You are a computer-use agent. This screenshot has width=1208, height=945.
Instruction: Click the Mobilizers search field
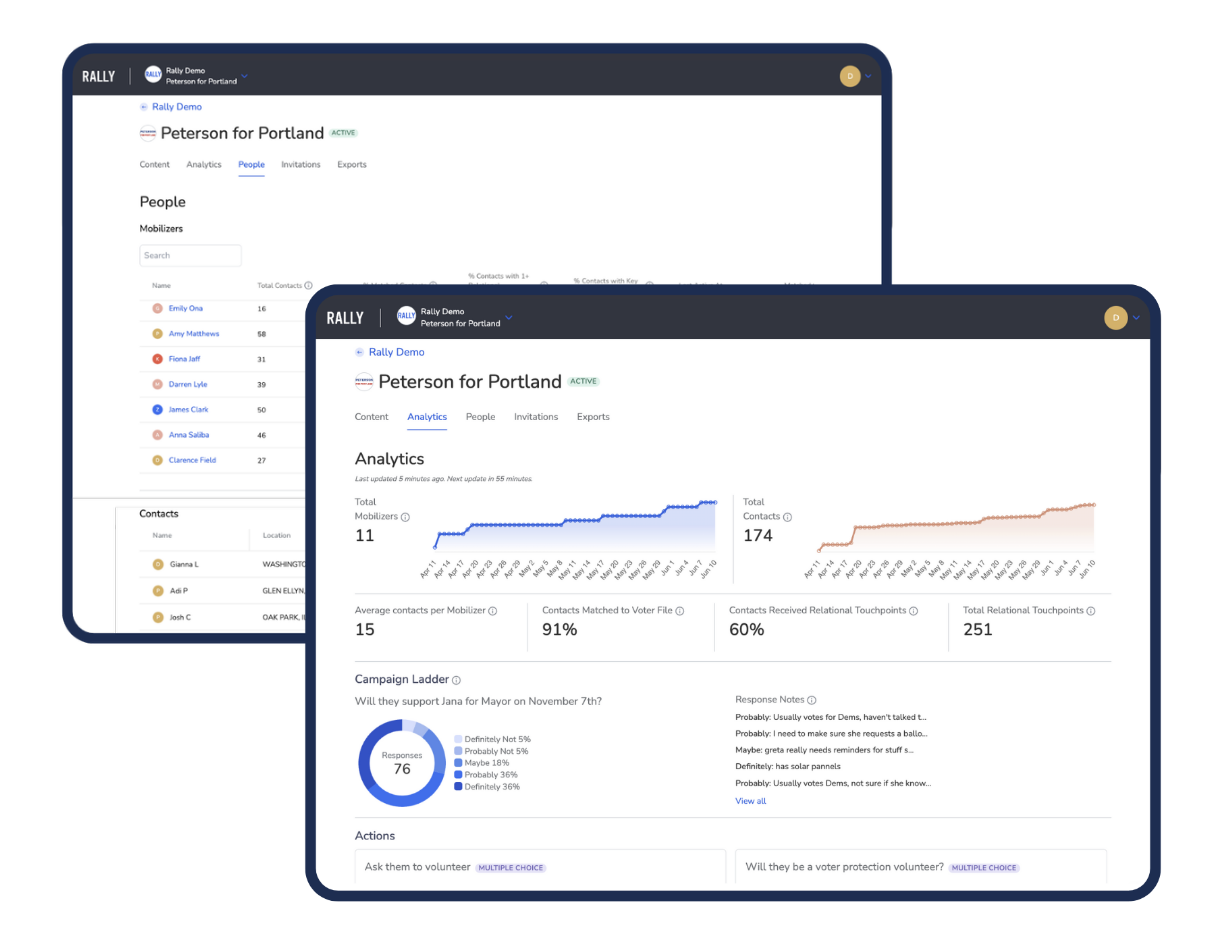[x=190, y=256]
